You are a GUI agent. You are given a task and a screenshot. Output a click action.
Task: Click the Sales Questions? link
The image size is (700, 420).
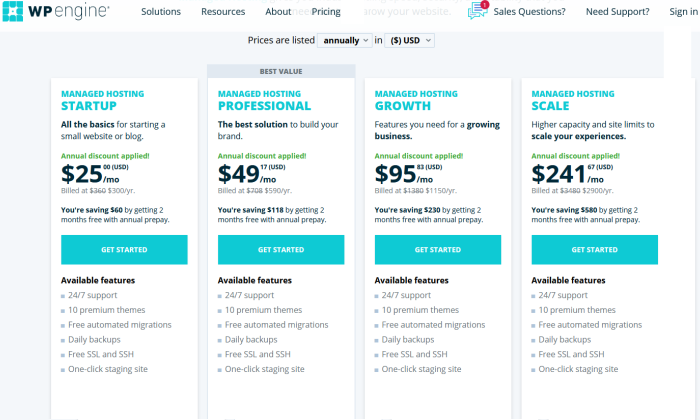(529, 12)
